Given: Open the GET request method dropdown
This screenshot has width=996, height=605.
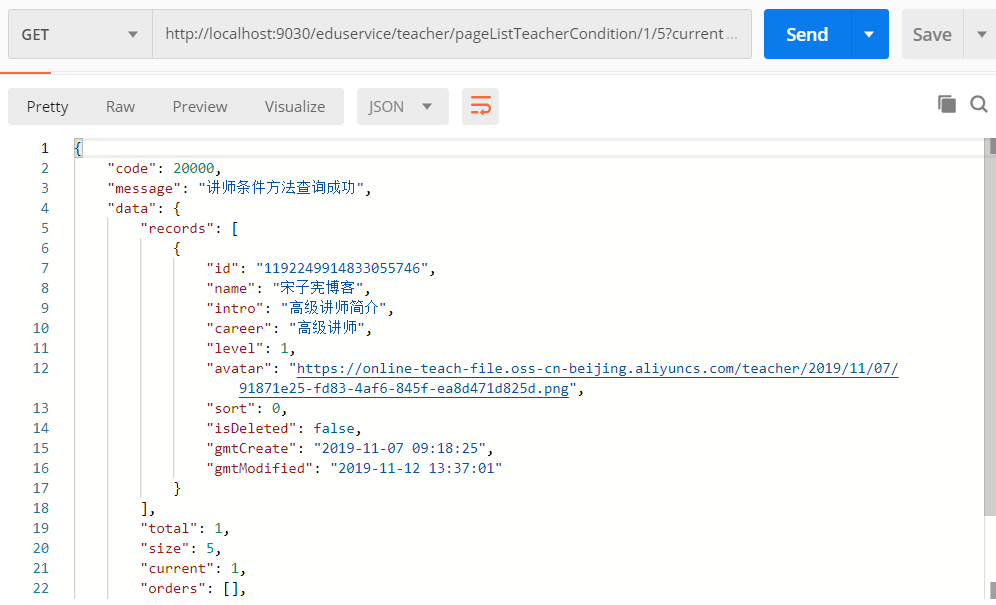Looking at the screenshot, I should click(131, 33).
